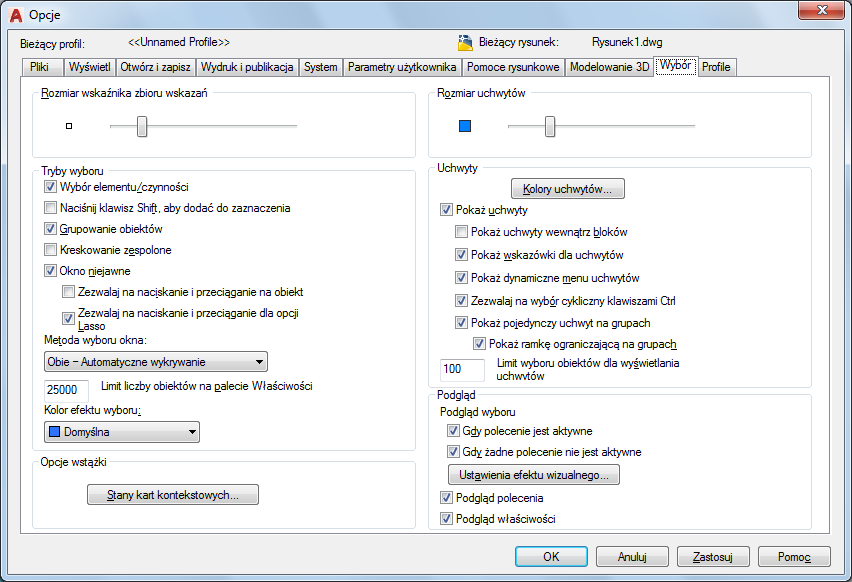
Task: Click the grip size slider handle
Action: (549, 126)
